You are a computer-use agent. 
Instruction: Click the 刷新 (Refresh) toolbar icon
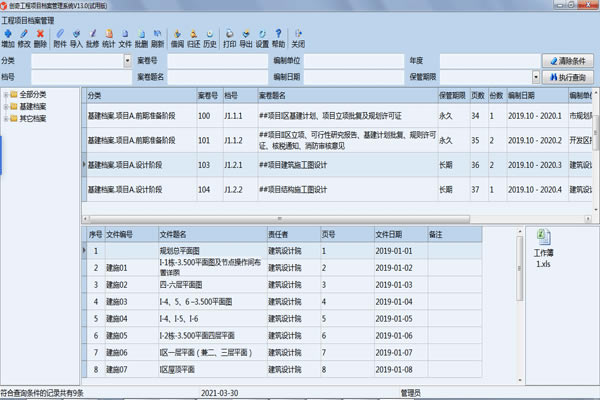click(158, 38)
